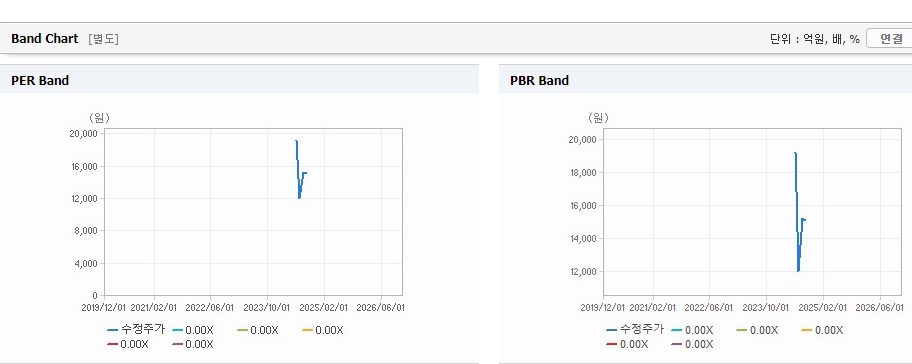This screenshot has width=912, height=364.
Task: Toggle the 수정주가 legend in PER Band chart
Action: pyautogui.click(x=136, y=330)
